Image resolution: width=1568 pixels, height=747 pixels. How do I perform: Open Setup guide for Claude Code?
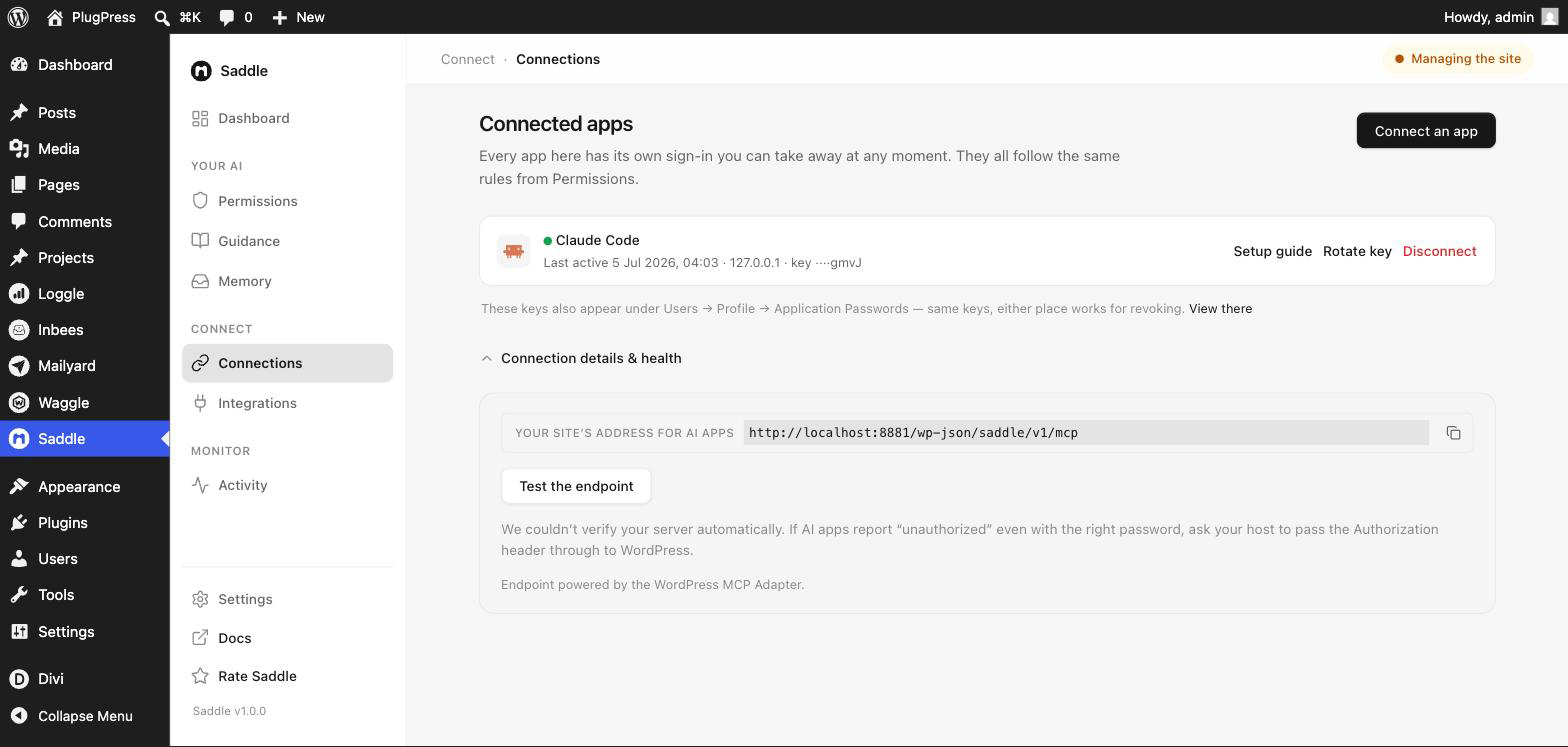[x=1272, y=251]
